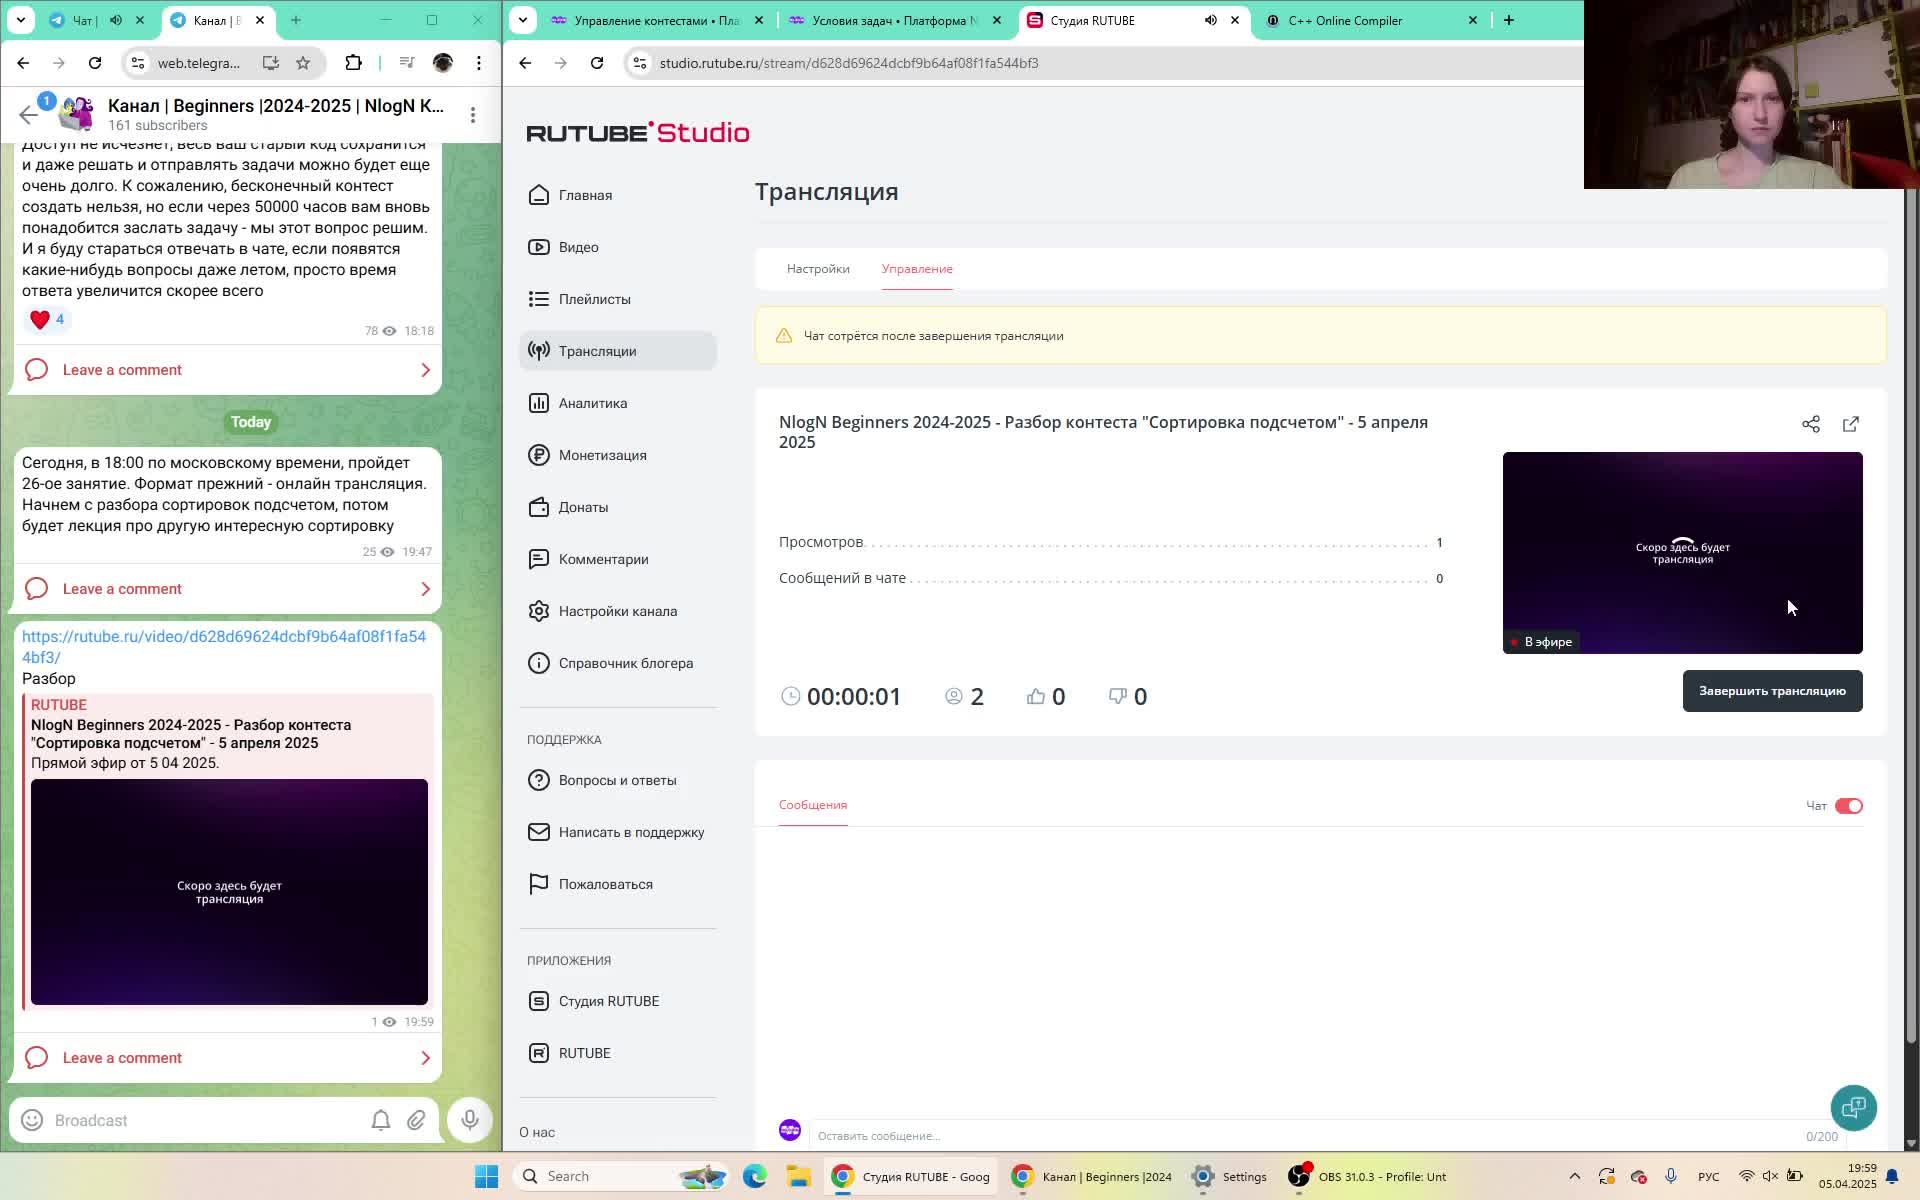Screen dimensions: 1920x1200
Task: Open the Плейлисты sidebar section
Action: 596,299
